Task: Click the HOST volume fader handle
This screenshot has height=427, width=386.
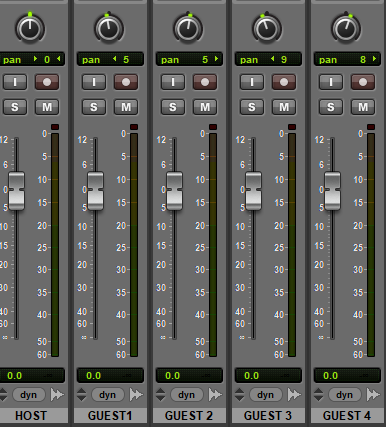Action: (x=16, y=191)
